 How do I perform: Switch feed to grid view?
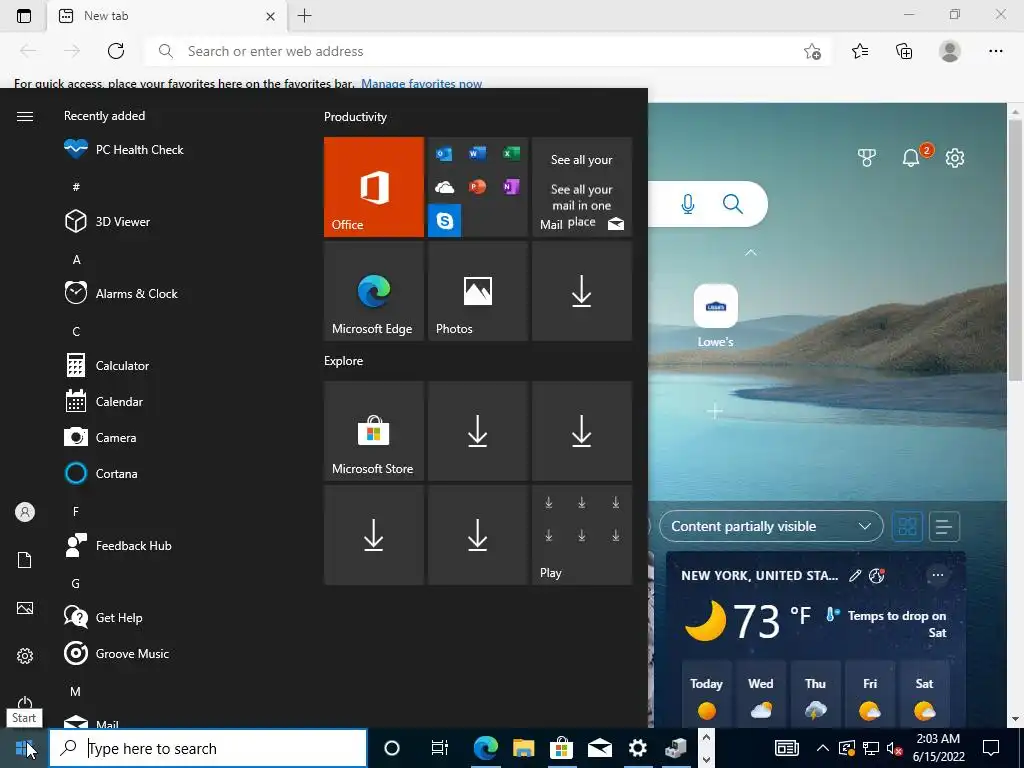tap(907, 526)
